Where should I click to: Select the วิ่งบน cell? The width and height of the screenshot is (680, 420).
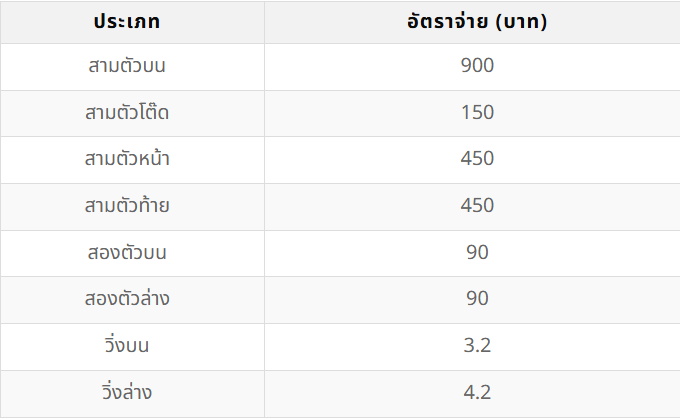(x=127, y=346)
